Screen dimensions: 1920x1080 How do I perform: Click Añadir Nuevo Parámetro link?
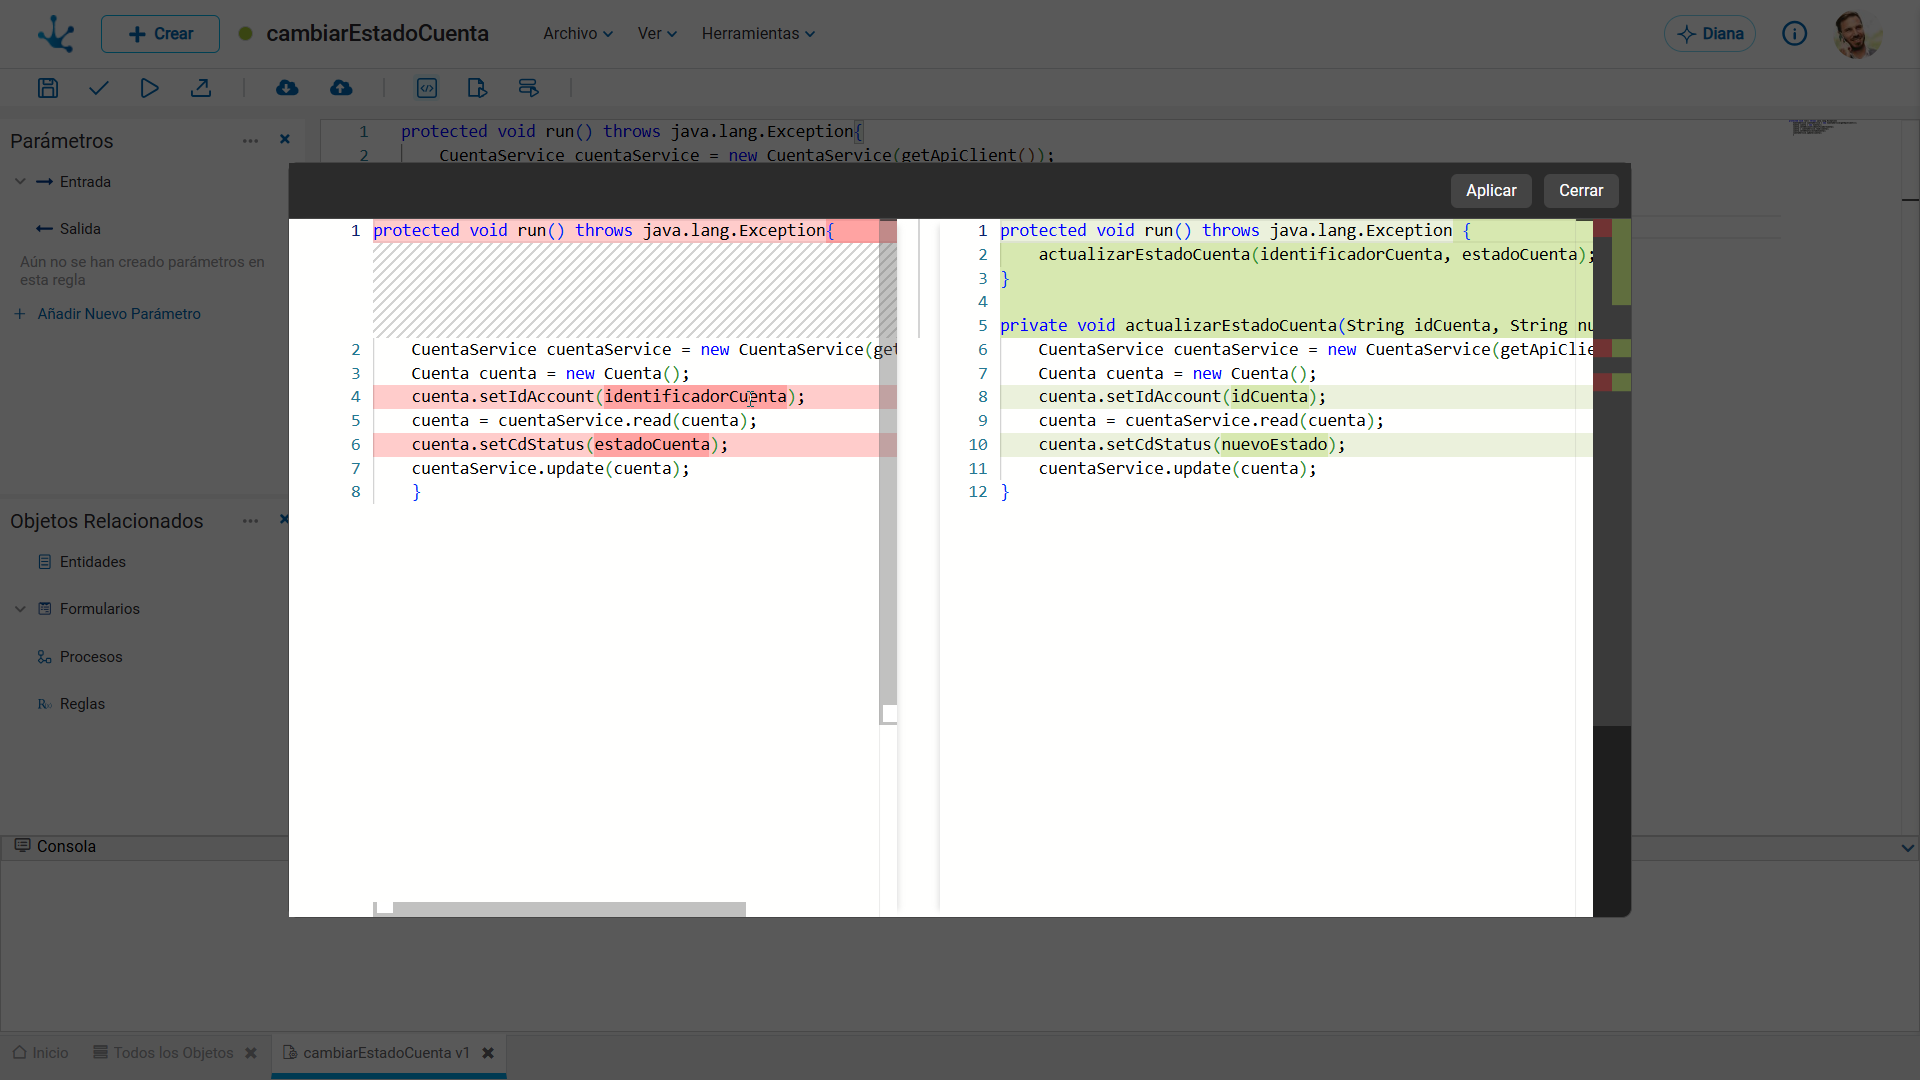[x=119, y=314]
